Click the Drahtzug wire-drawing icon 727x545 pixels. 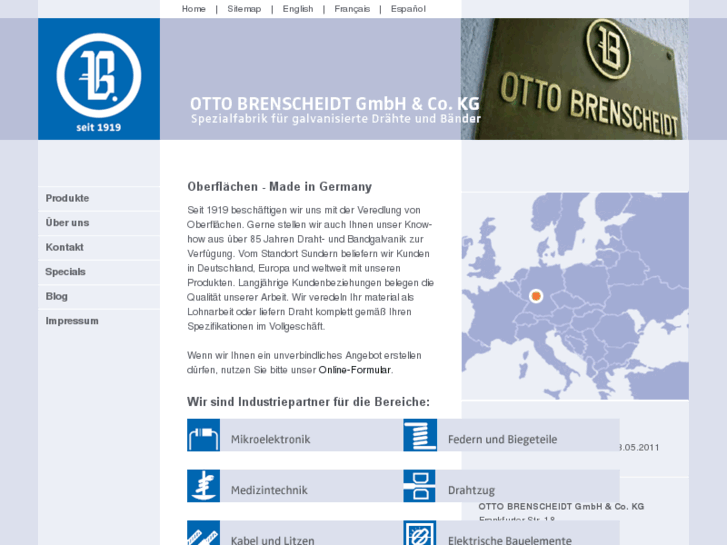pyautogui.click(x=420, y=486)
